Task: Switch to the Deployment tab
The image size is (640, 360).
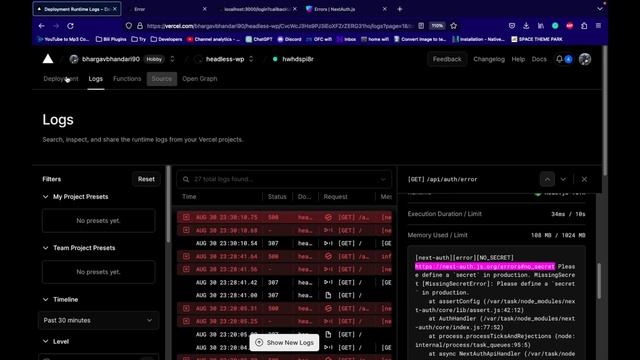Action: [x=61, y=79]
